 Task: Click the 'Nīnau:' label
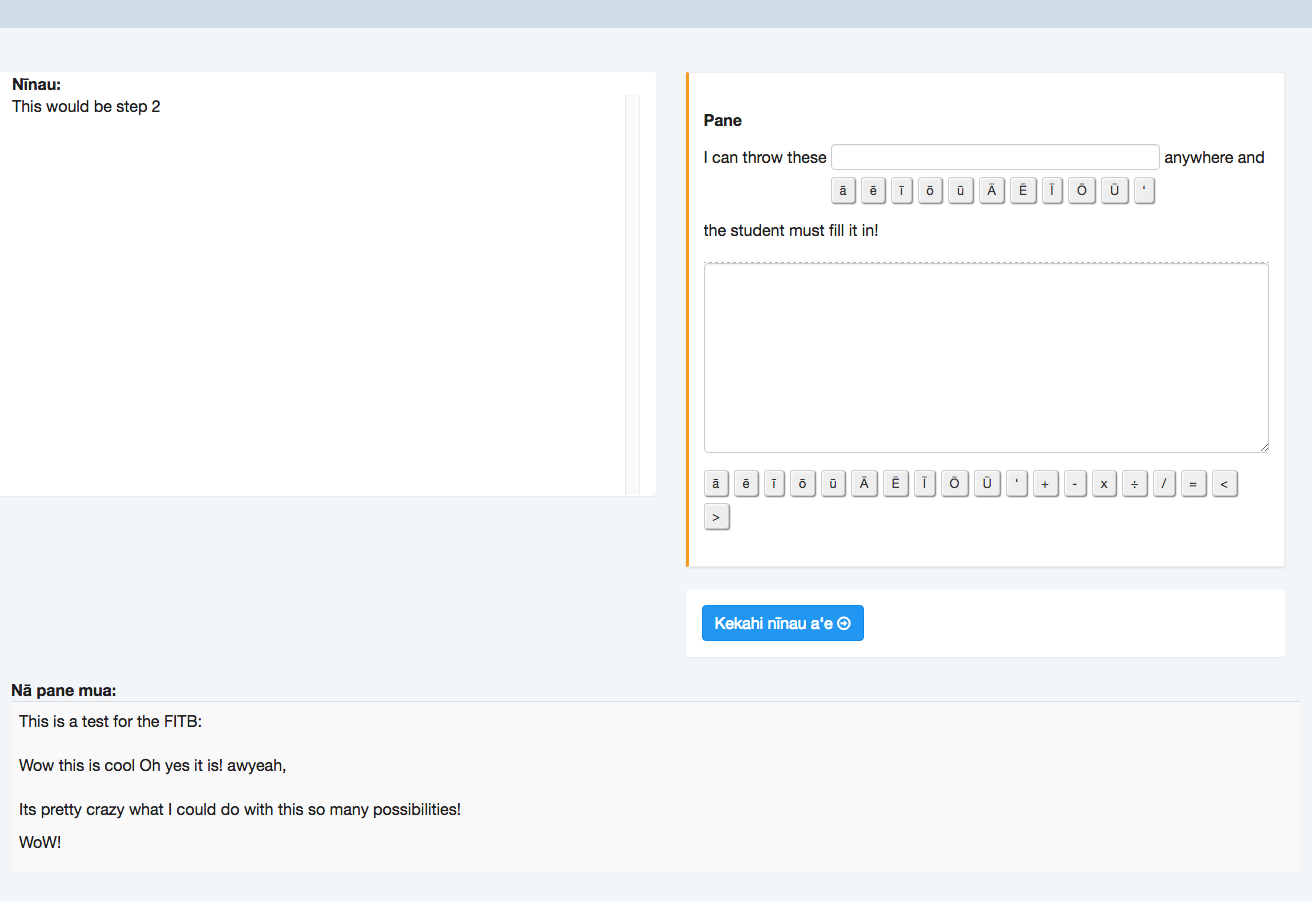coord(36,85)
